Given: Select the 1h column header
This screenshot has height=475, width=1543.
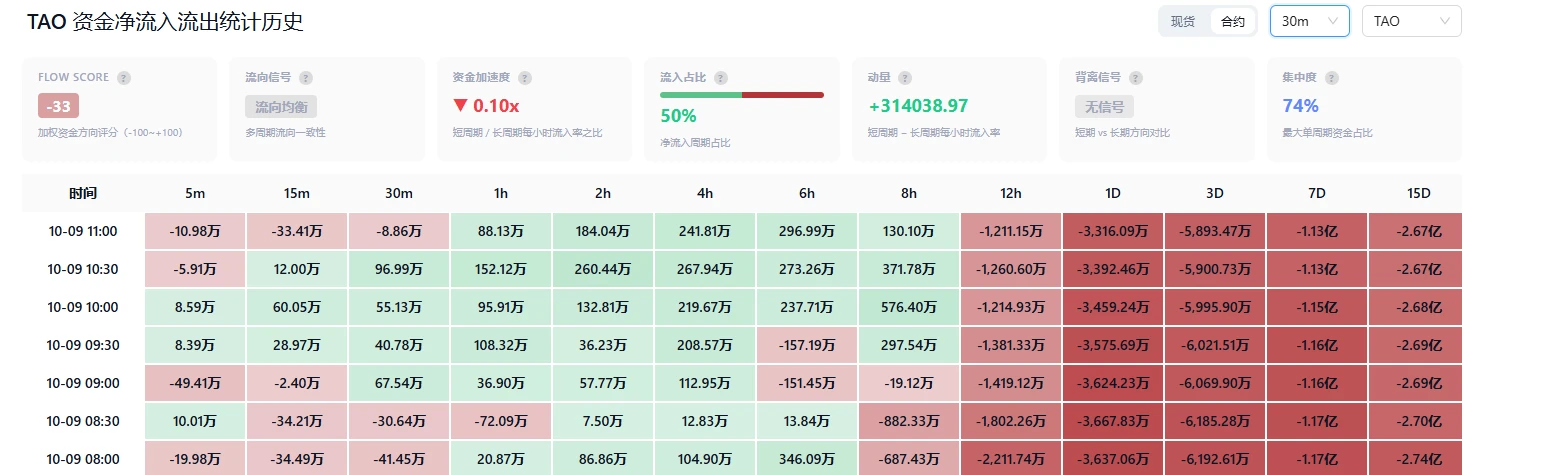Looking at the screenshot, I should (x=501, y=193).
